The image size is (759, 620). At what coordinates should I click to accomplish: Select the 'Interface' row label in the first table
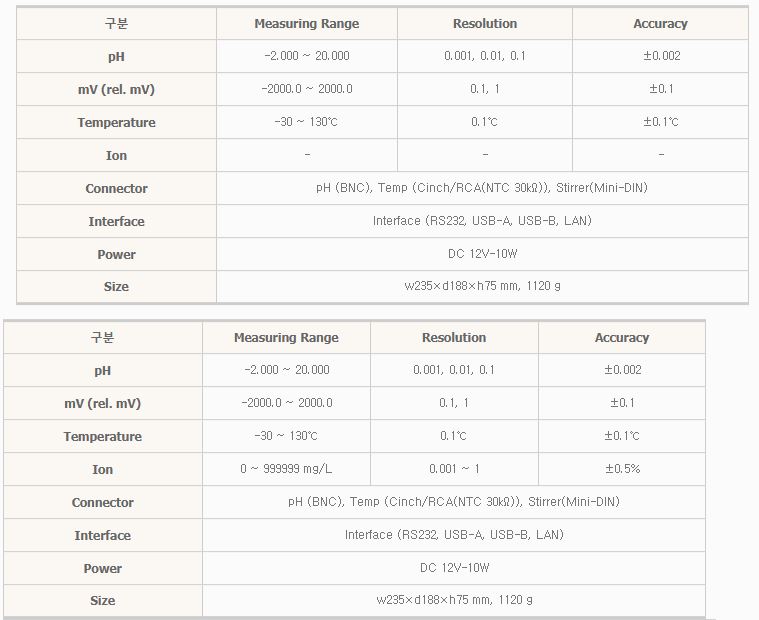pyautogui.click(x=116, y=222)
